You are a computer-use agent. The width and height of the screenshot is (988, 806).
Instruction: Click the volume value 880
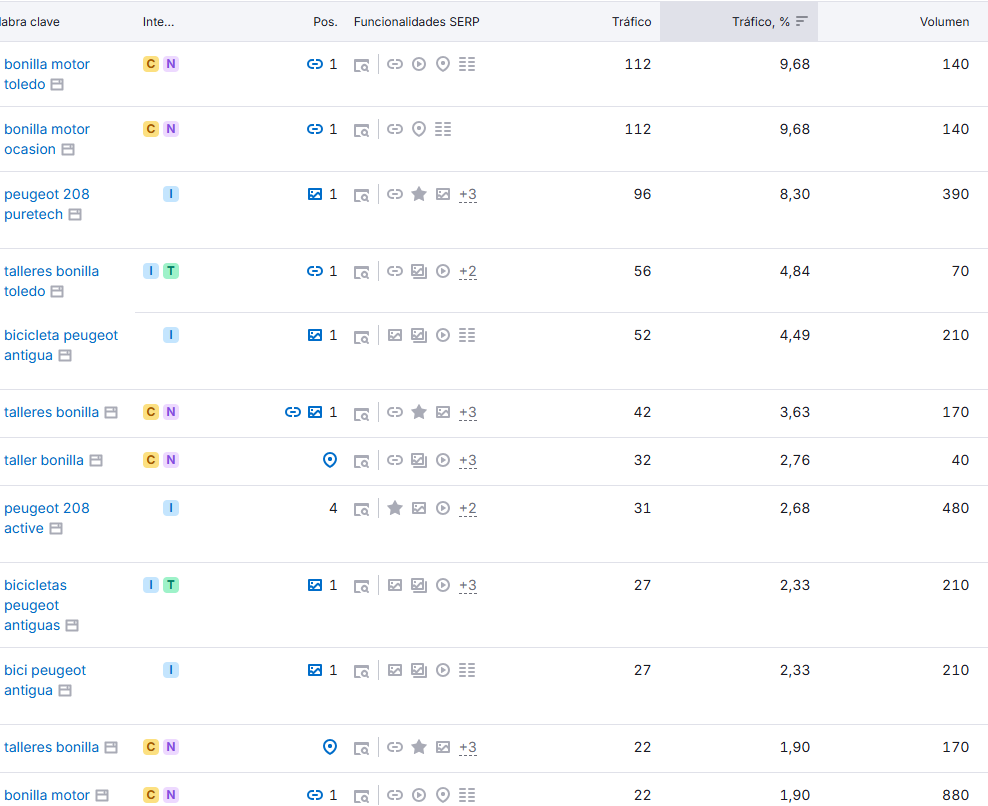tap(955, 795)
